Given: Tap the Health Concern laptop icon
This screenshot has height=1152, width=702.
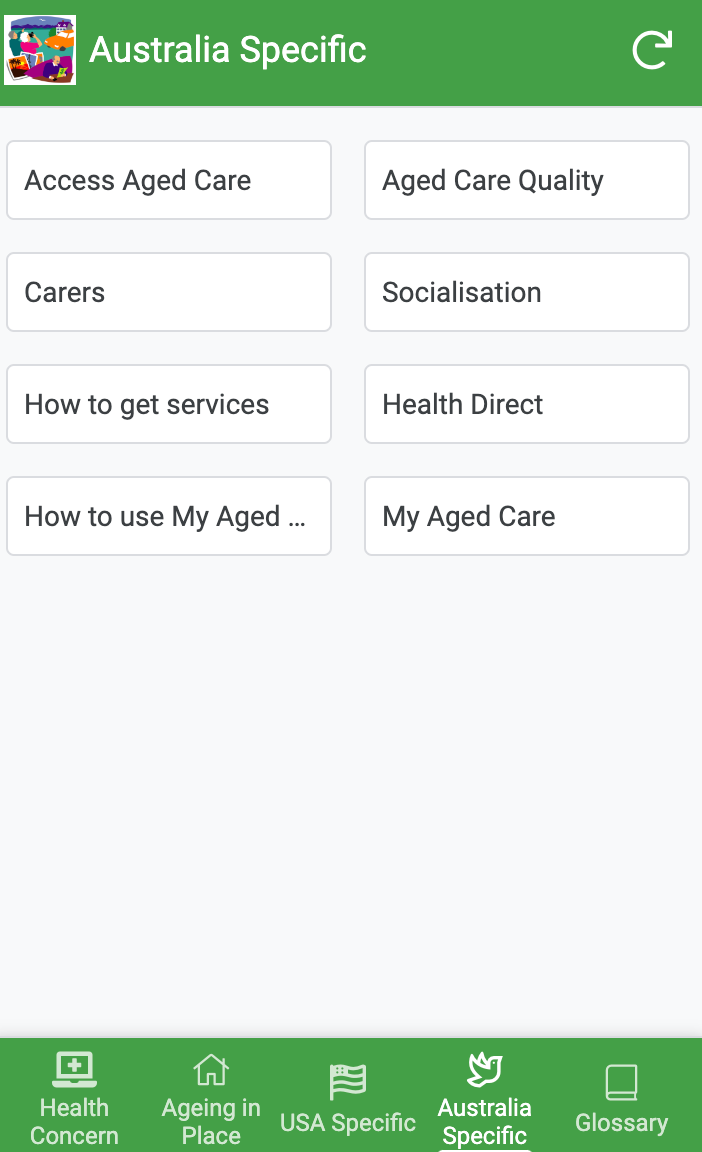Looking at the screenshot, I should click(74, 1070).
